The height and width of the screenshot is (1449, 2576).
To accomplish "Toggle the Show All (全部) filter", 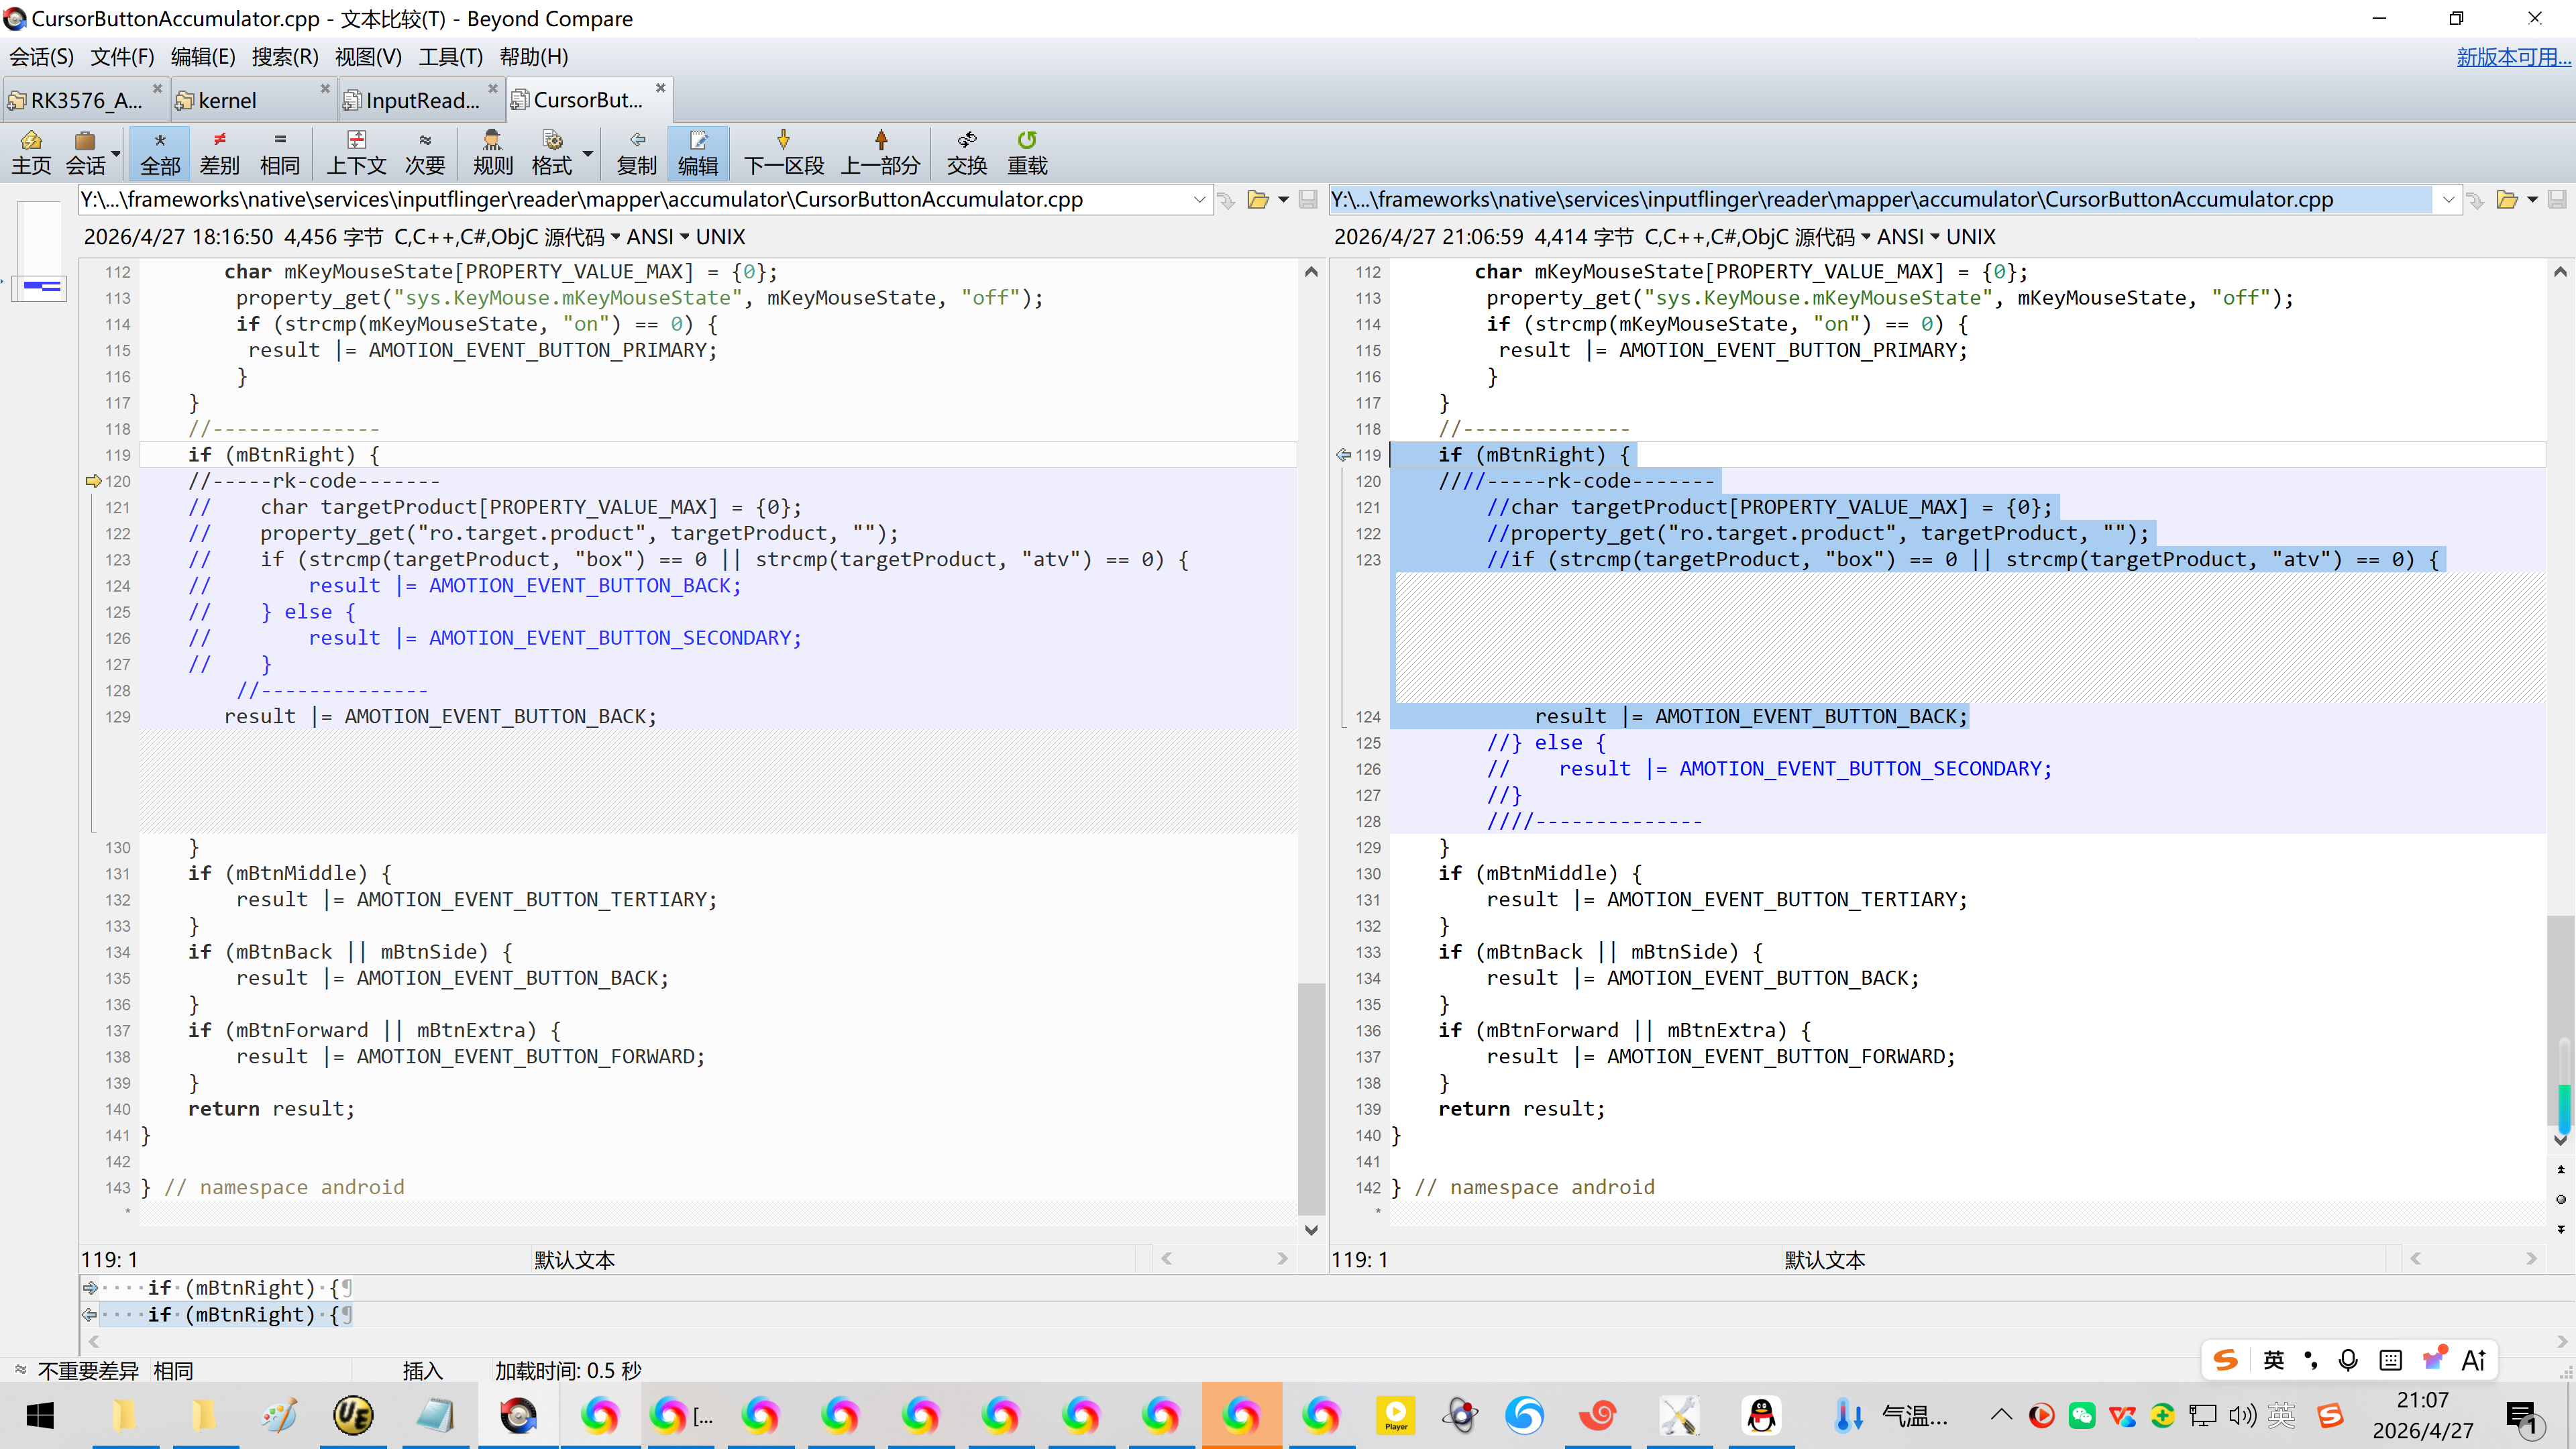I will 160,152.
